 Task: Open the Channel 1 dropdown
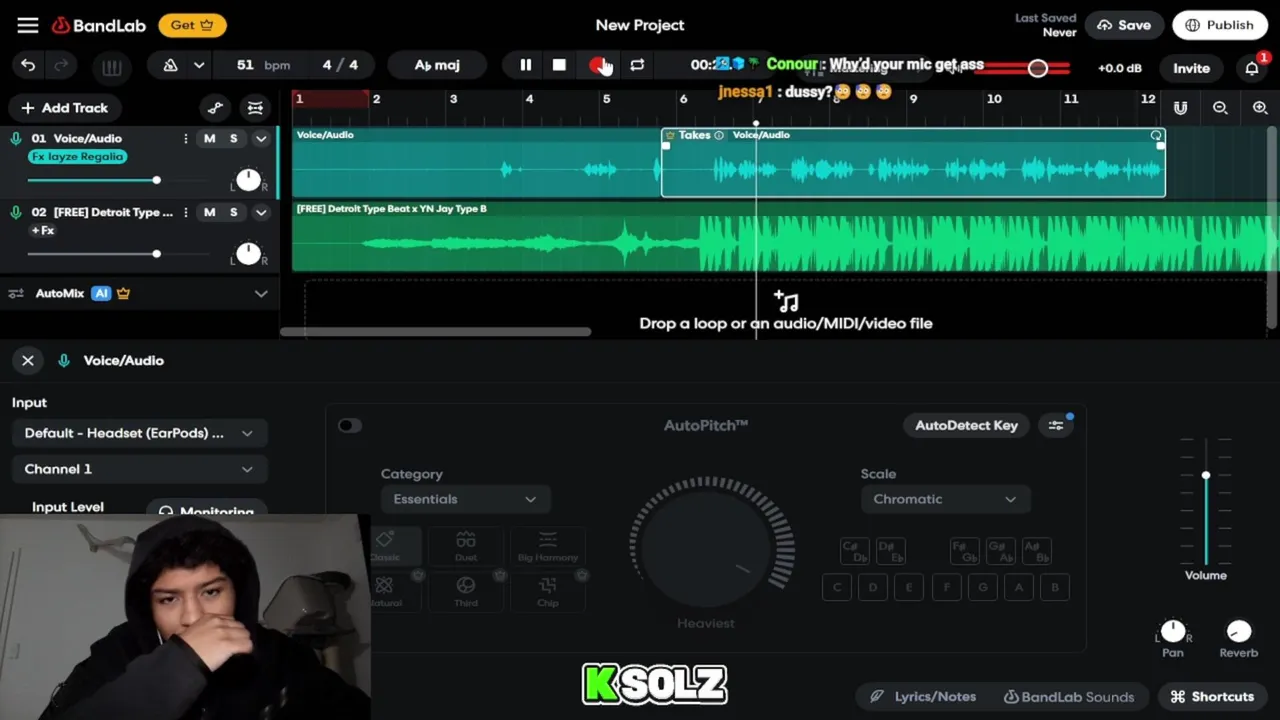[139, 469]
